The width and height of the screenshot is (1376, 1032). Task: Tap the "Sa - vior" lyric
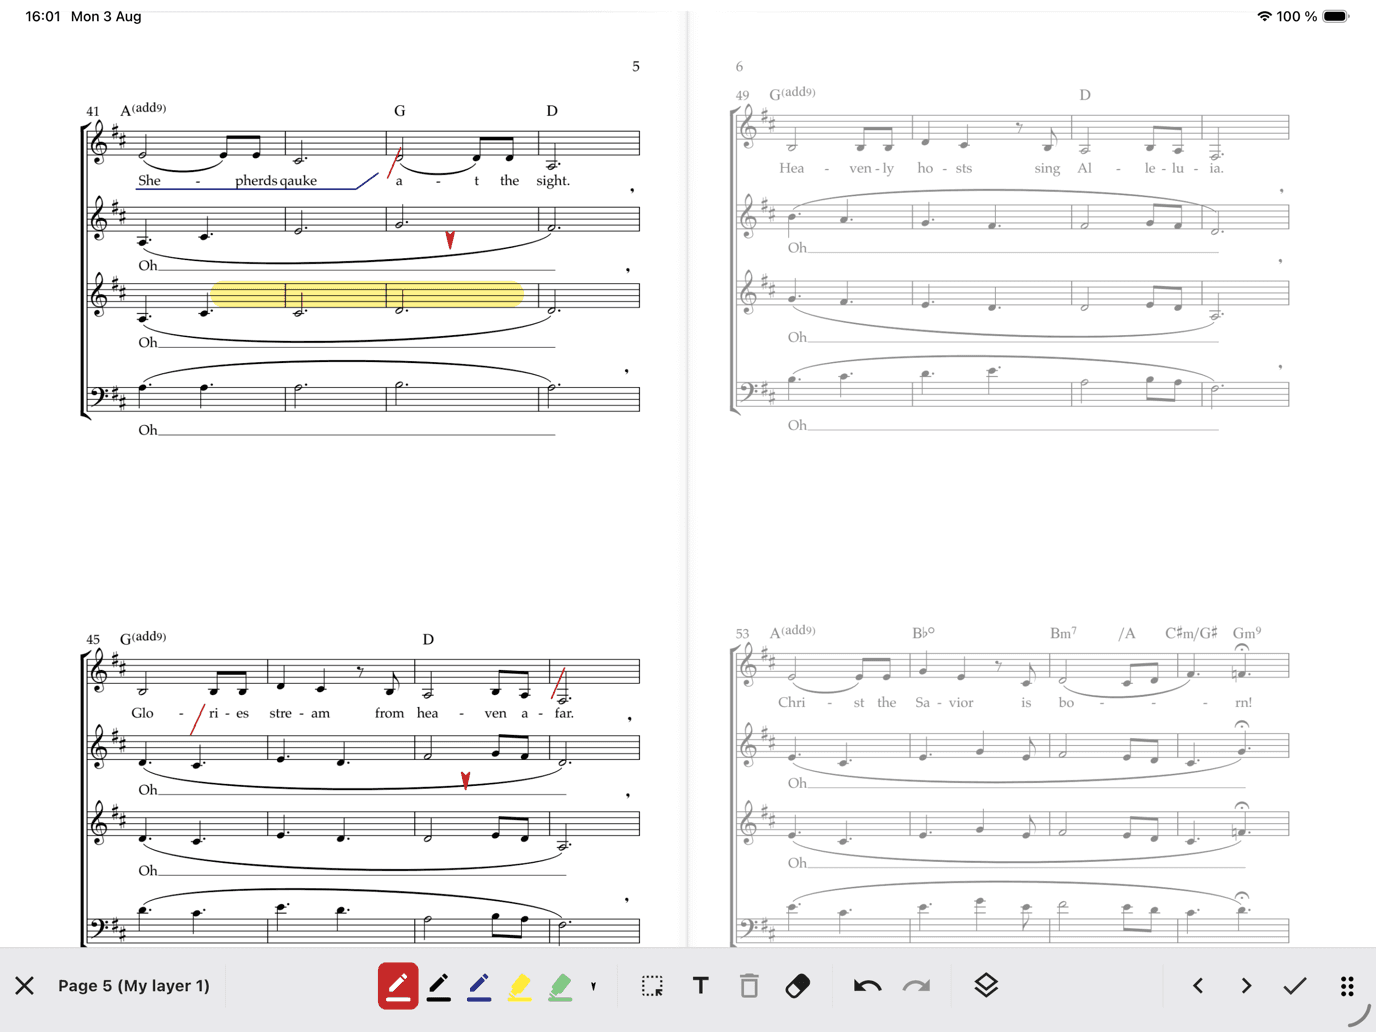944,702
